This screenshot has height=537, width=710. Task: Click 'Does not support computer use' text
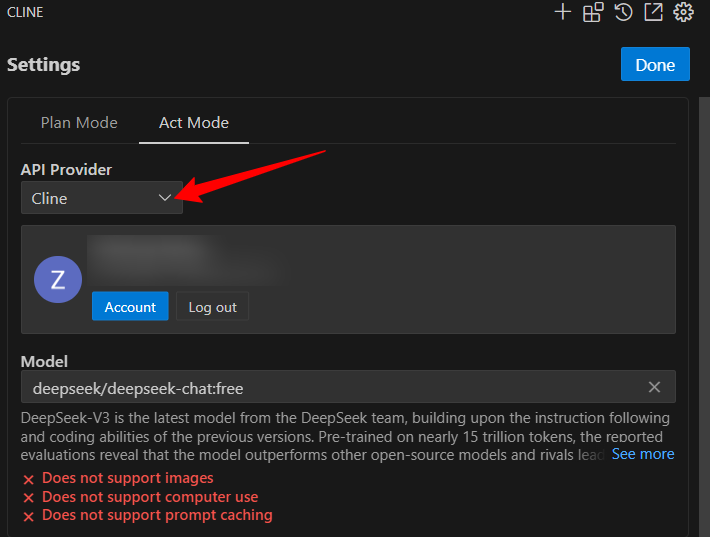pyautogui.click(x=150, y=497)
